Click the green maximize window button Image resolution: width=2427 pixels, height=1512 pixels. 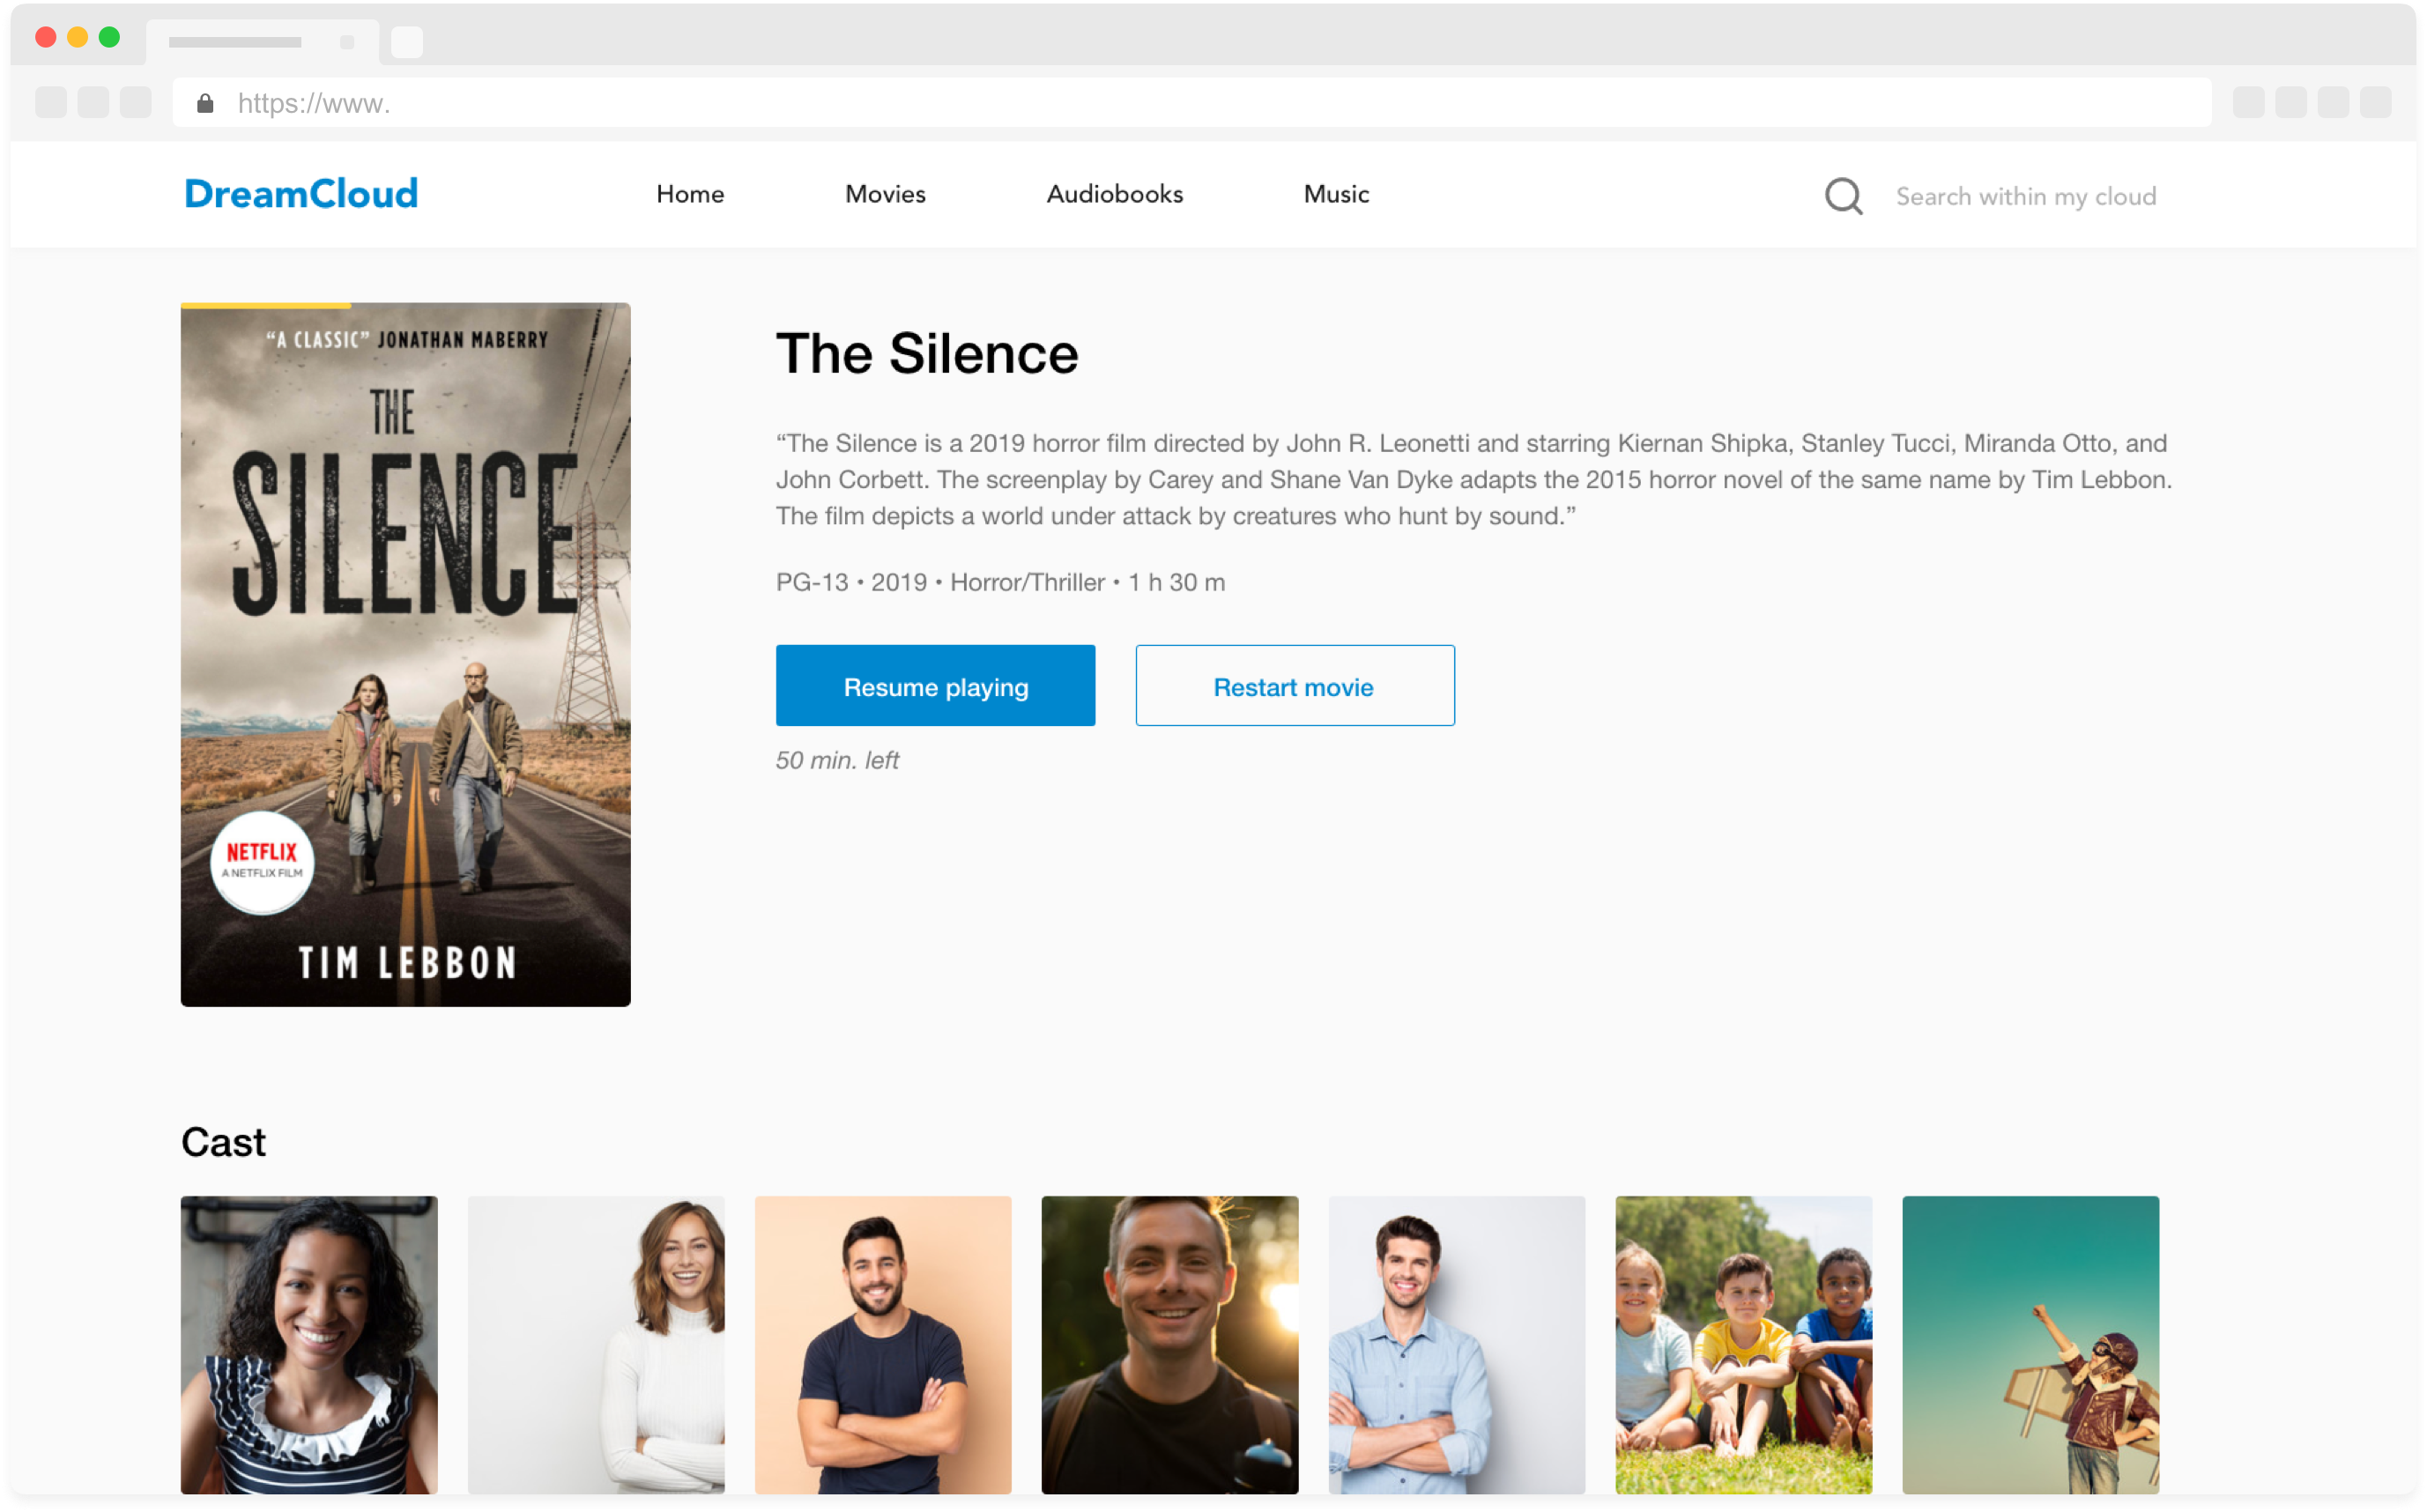[x=109, y=37]
